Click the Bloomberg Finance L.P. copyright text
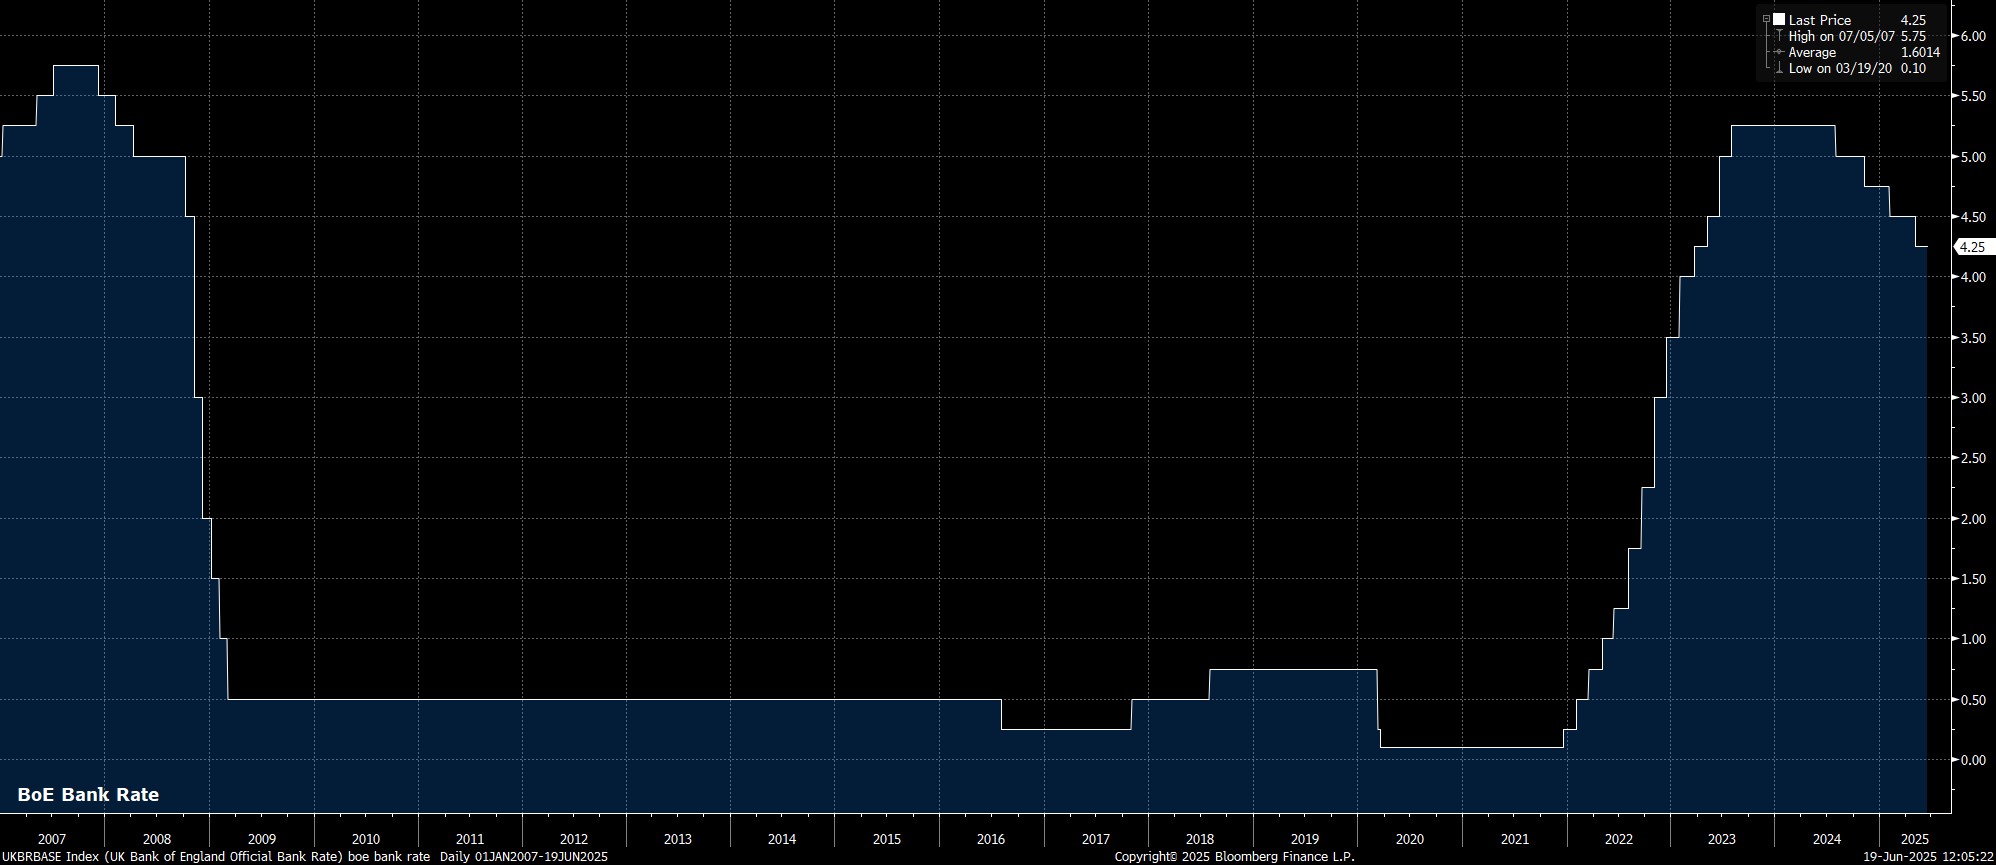1996x865 pixels. pos(1235,857)
